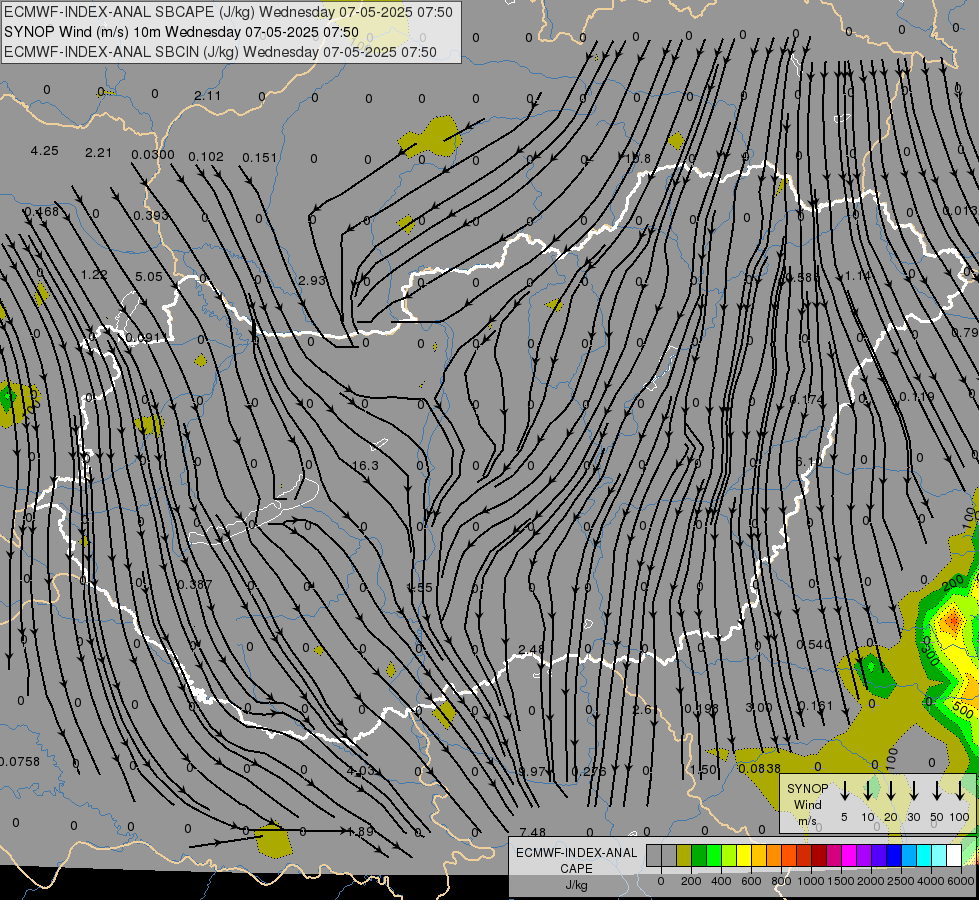Image resolution: width=979 pixels, height=900 pixels.
Task: Click the 6000 tick label on CAPE scale
Action: click(961, 881)
